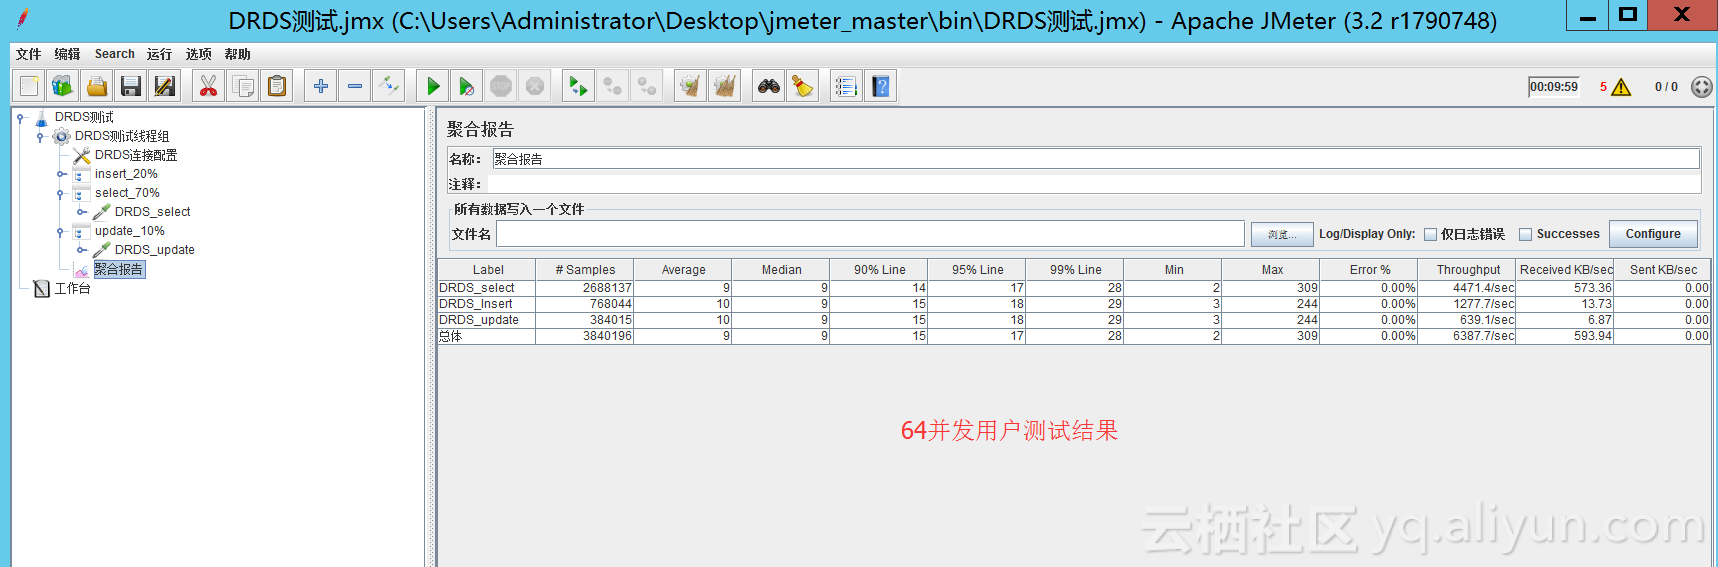Open the 文件 menu
The height and width of the screenshot is (567, 1718).
[28, 54]
